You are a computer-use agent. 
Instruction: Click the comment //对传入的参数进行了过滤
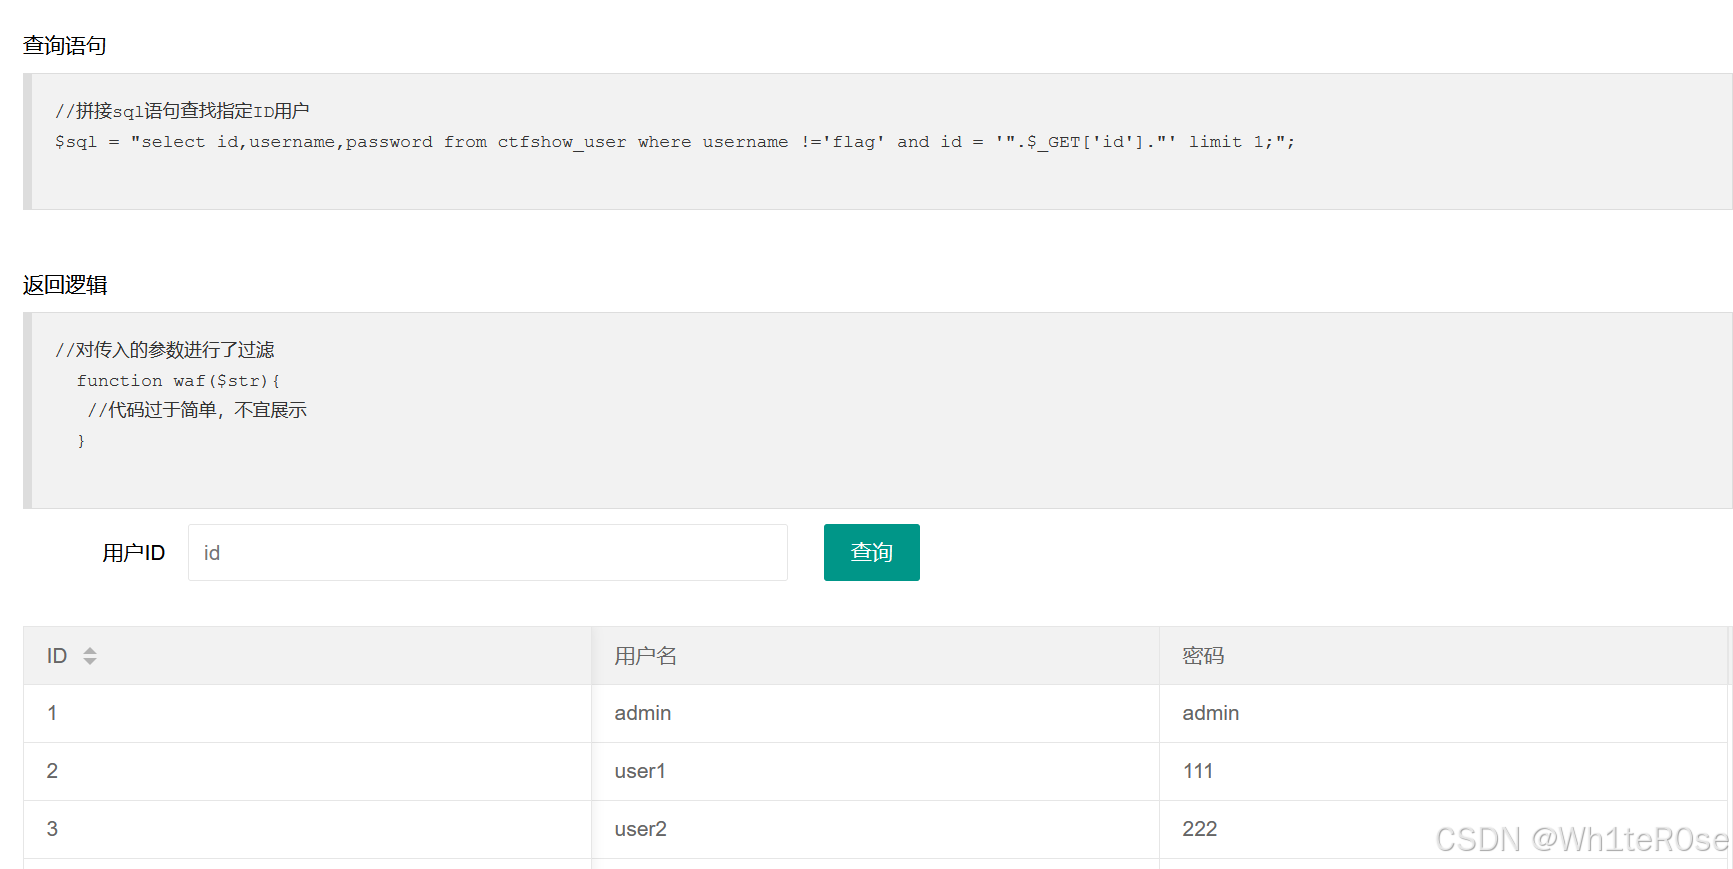[165, 350]
